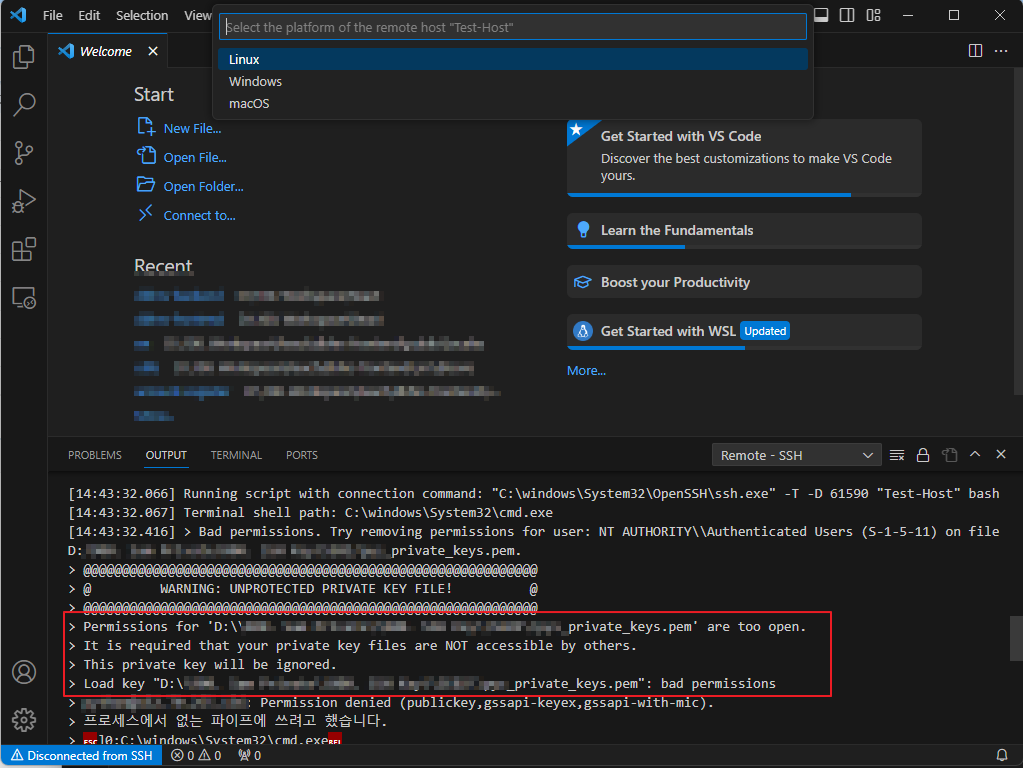Open the Extensions view

[x=24, y=249]
